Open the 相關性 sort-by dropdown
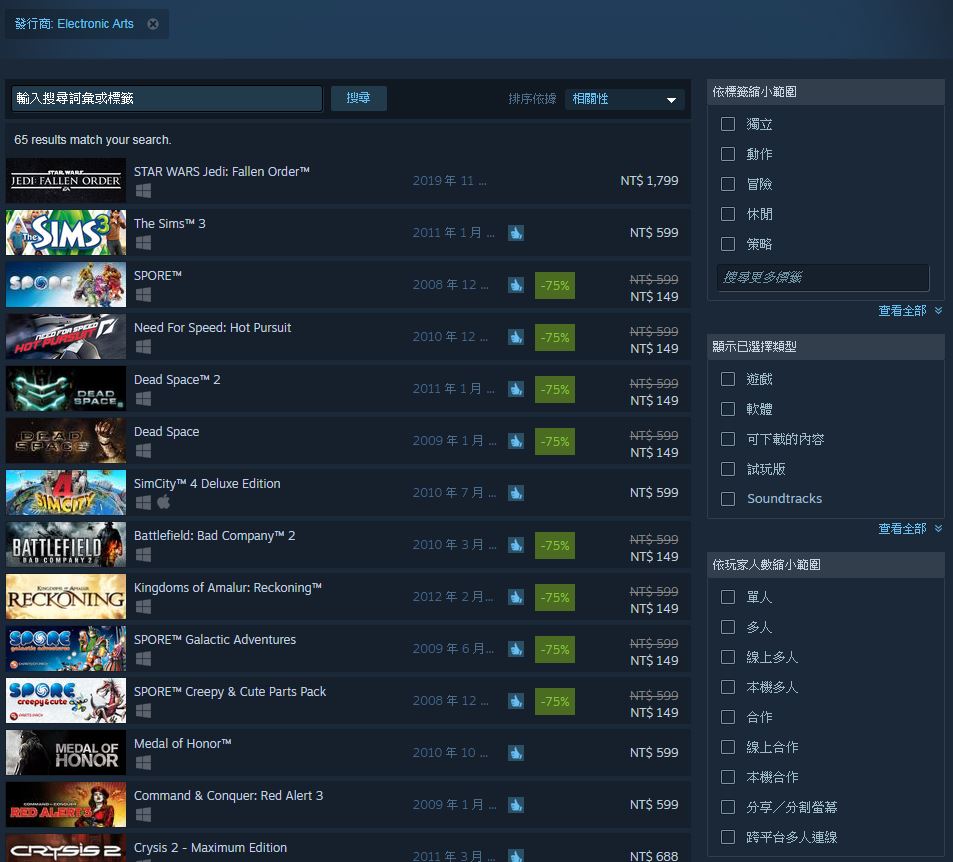 (624, 99)
